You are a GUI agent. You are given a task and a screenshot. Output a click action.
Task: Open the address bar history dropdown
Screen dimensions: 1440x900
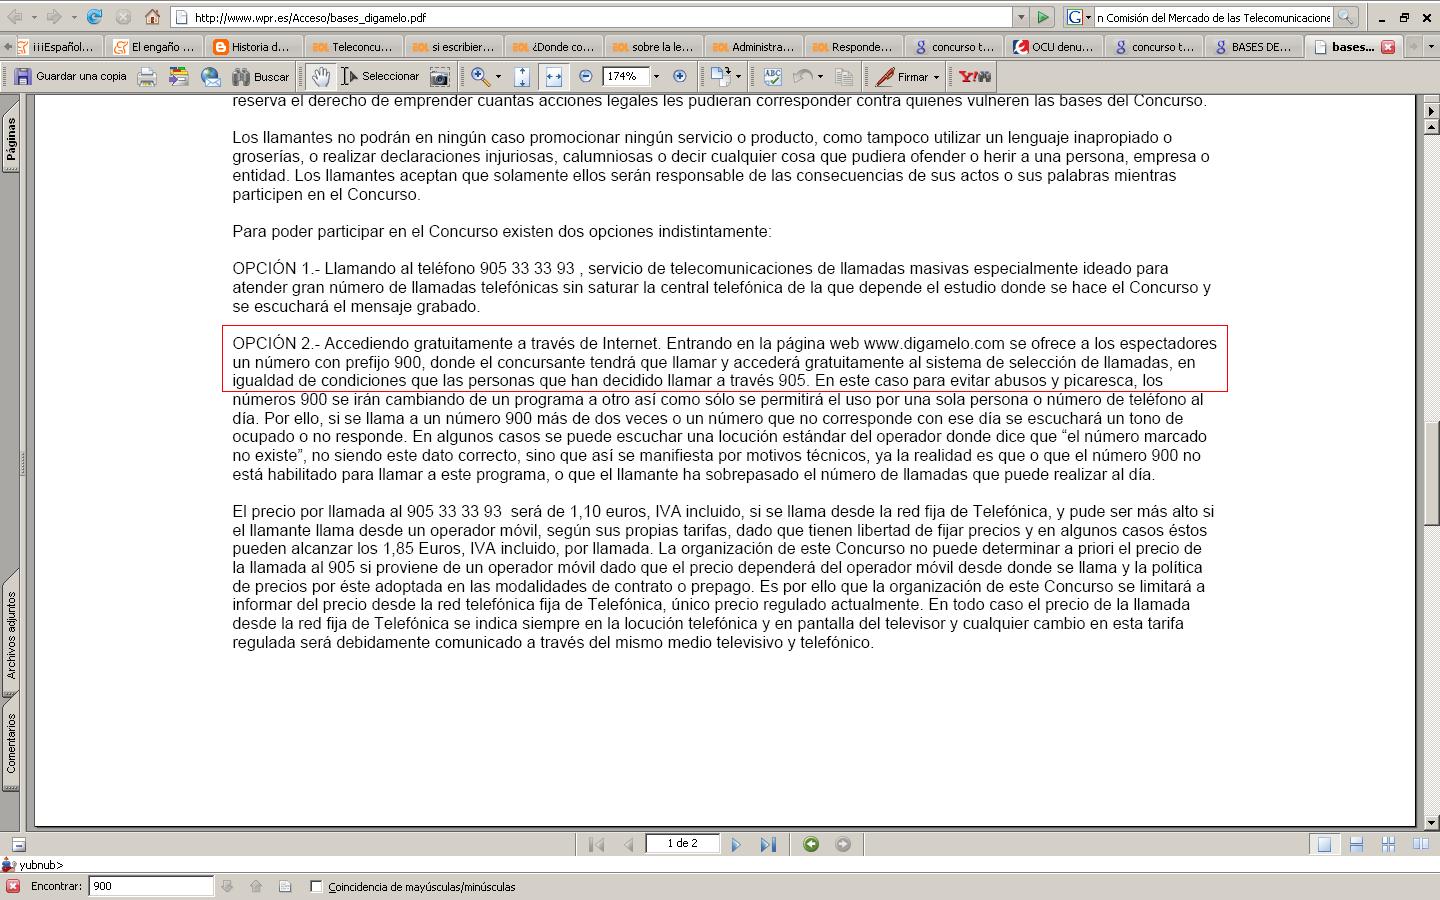tap(1021, 17)
